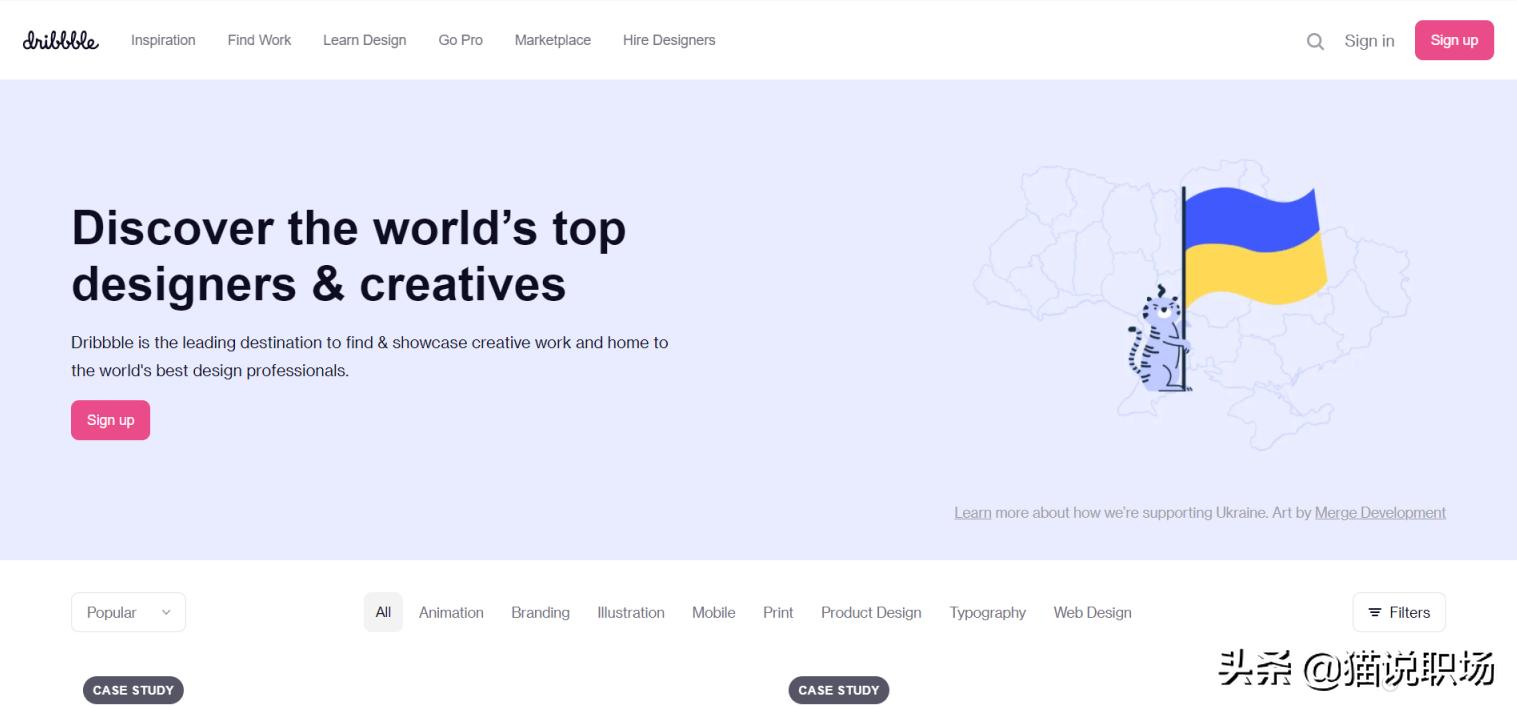
Task: Open the Inspiration menu
Action: pos(163,40)
